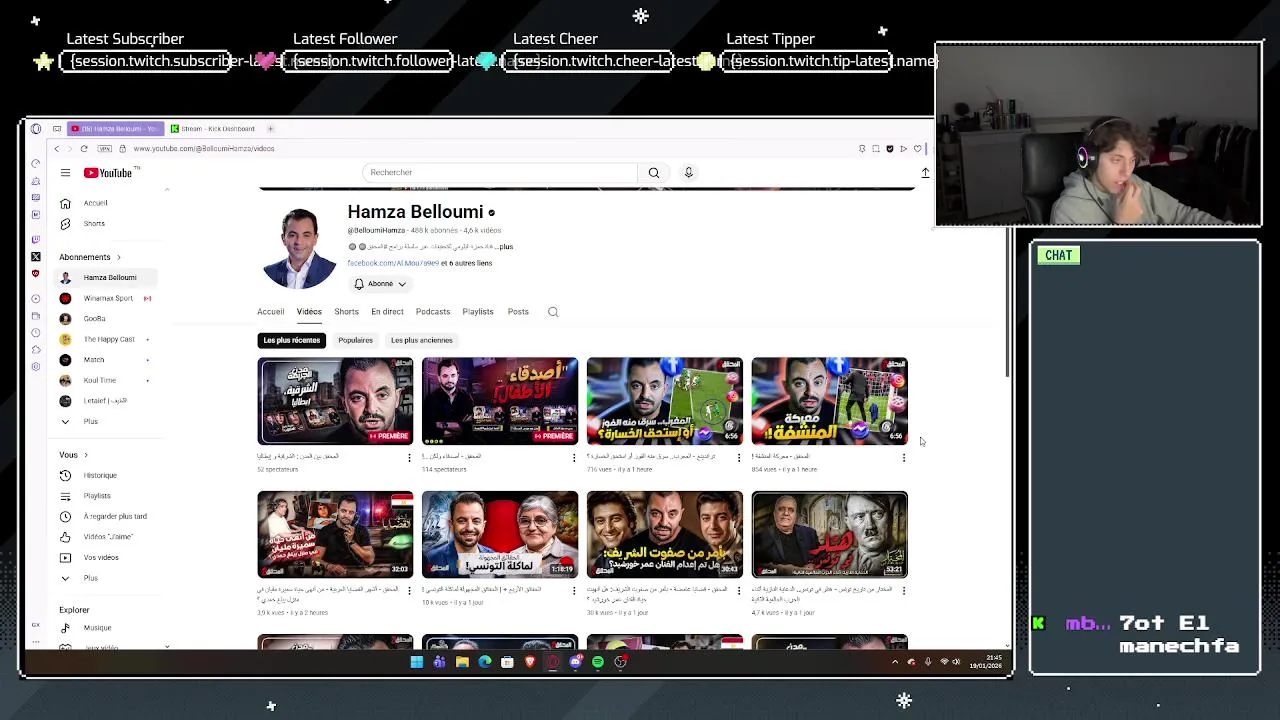The image size is (1280, 720).
Task: Switch to the Posts channel tab
Action: pos(518,312)
